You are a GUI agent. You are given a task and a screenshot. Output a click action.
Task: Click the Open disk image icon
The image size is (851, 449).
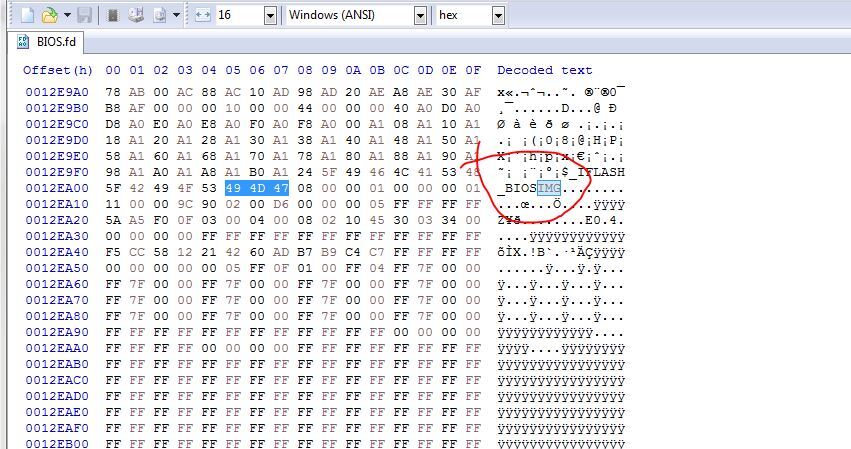(160, 15)
